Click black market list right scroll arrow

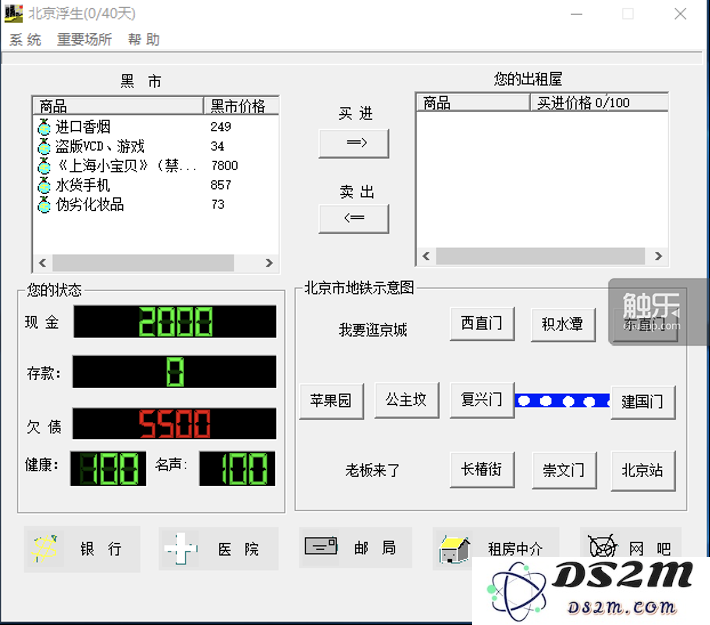tap(269, 263)
